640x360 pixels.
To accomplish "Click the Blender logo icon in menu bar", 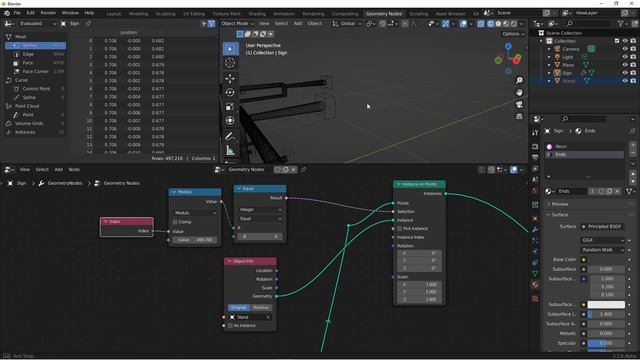I will tap(7, 13).
